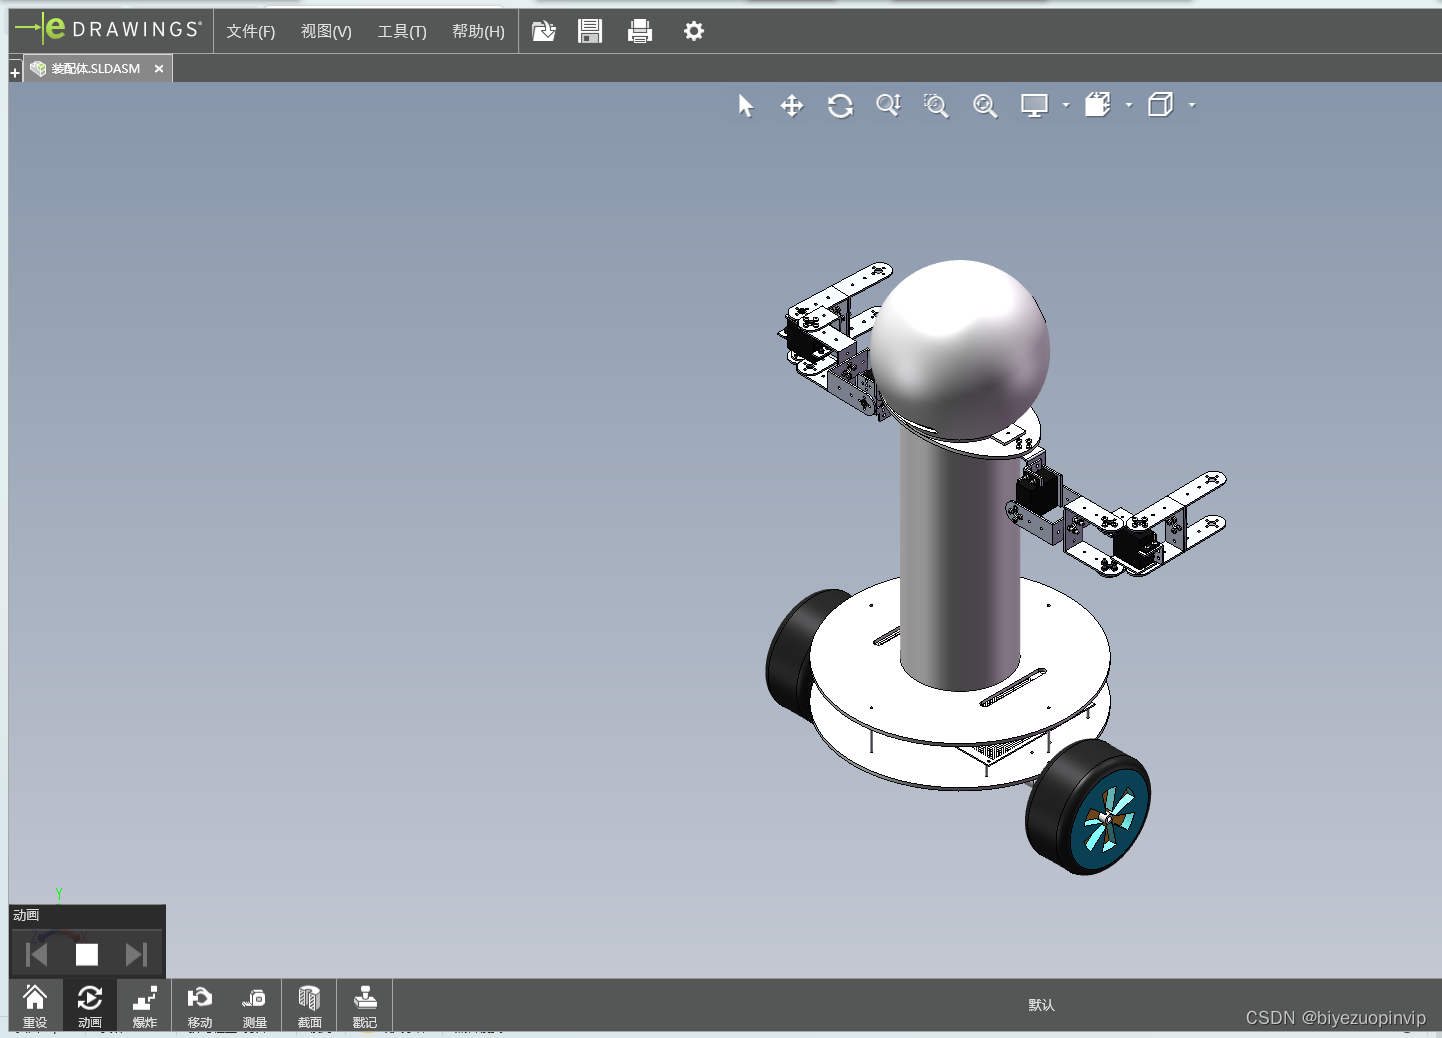The width and height of the screenshot is (1442, 1038).
Task: Click the 动画 panel title
Action: click(26, 915)
